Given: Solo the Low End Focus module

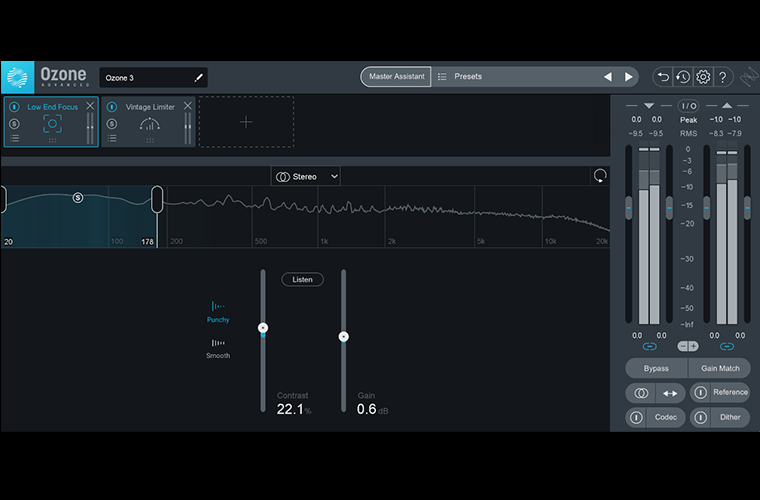Looking at the screenshot, I should tap(14, 124).
